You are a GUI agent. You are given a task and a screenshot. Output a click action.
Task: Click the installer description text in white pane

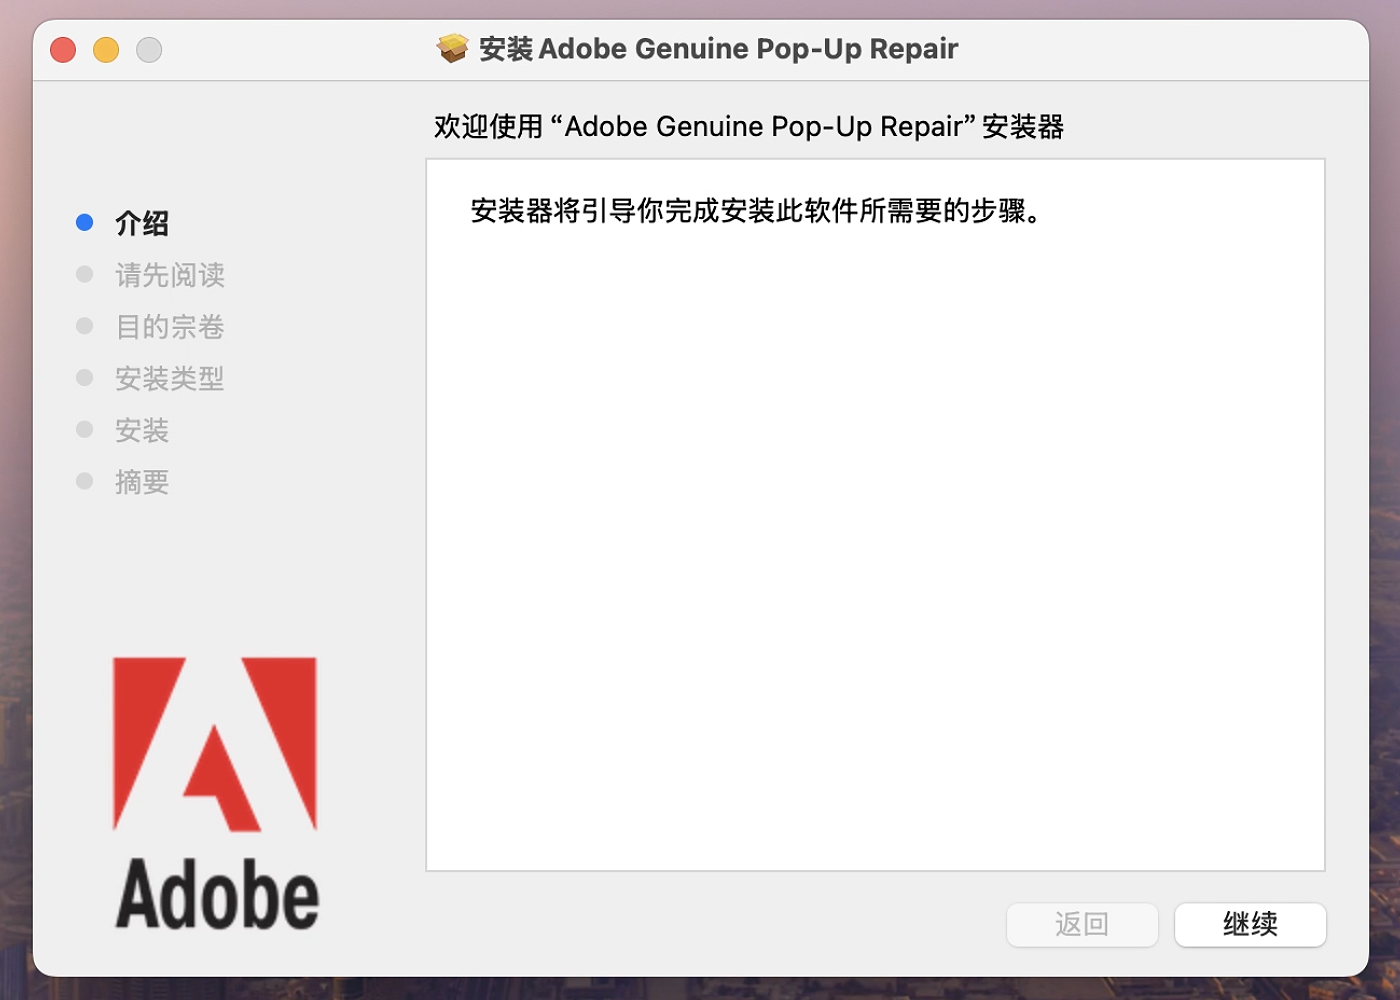point(757,211)
